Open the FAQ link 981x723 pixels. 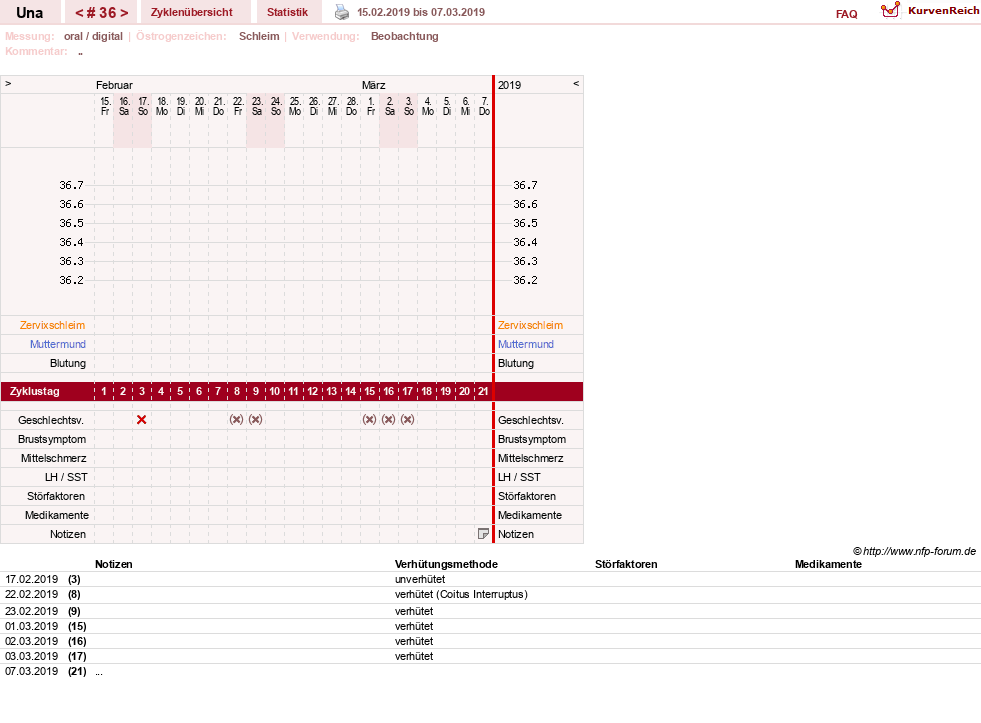point(846,14)
